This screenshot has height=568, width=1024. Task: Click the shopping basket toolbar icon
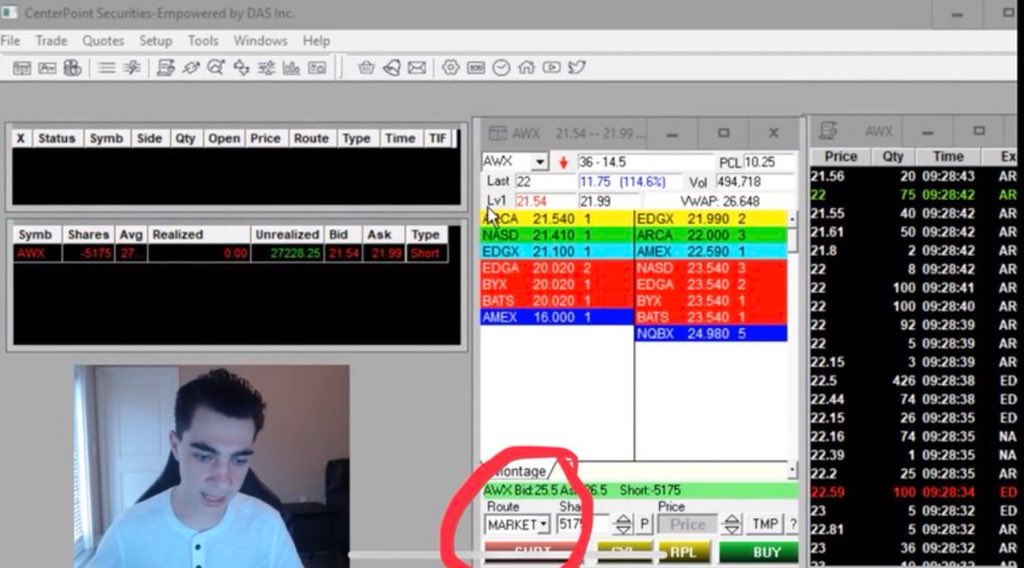tap(366, 68)
